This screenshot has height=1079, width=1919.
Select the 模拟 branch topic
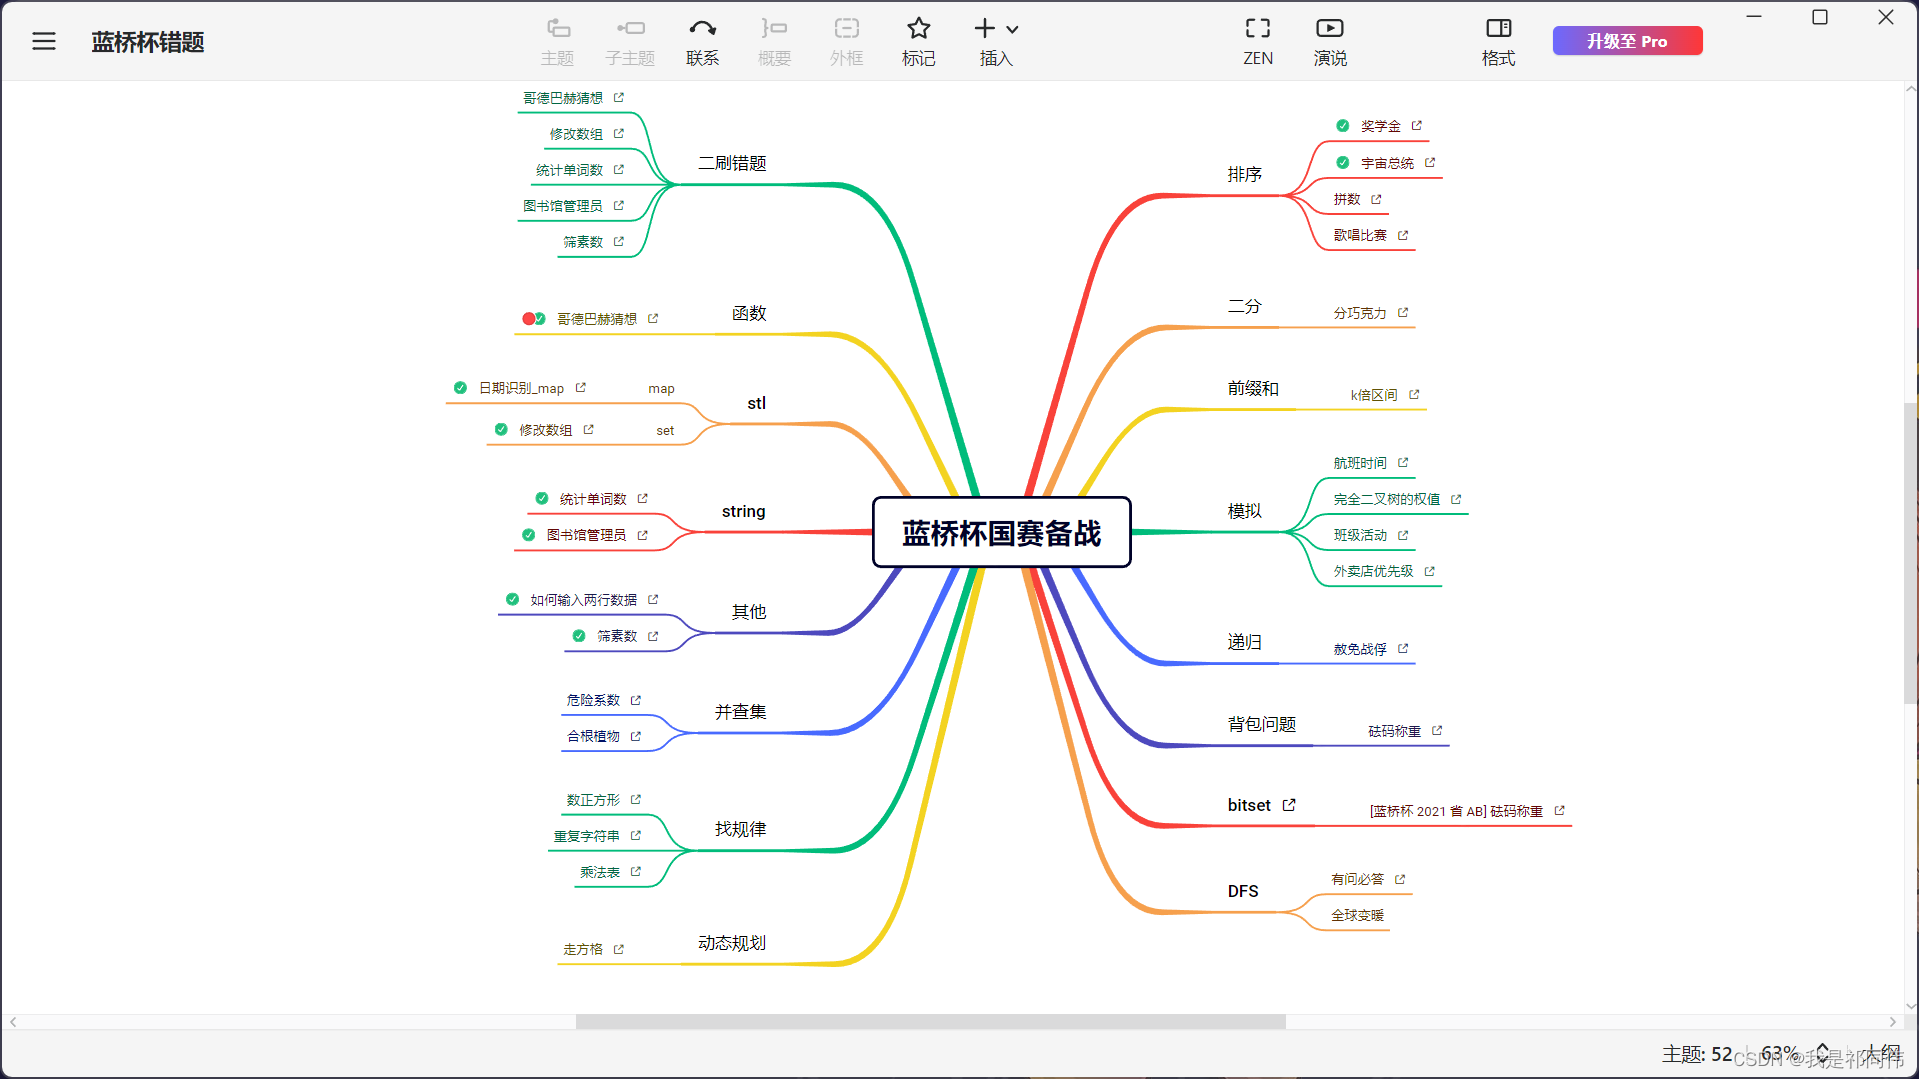coord(1245,511)
